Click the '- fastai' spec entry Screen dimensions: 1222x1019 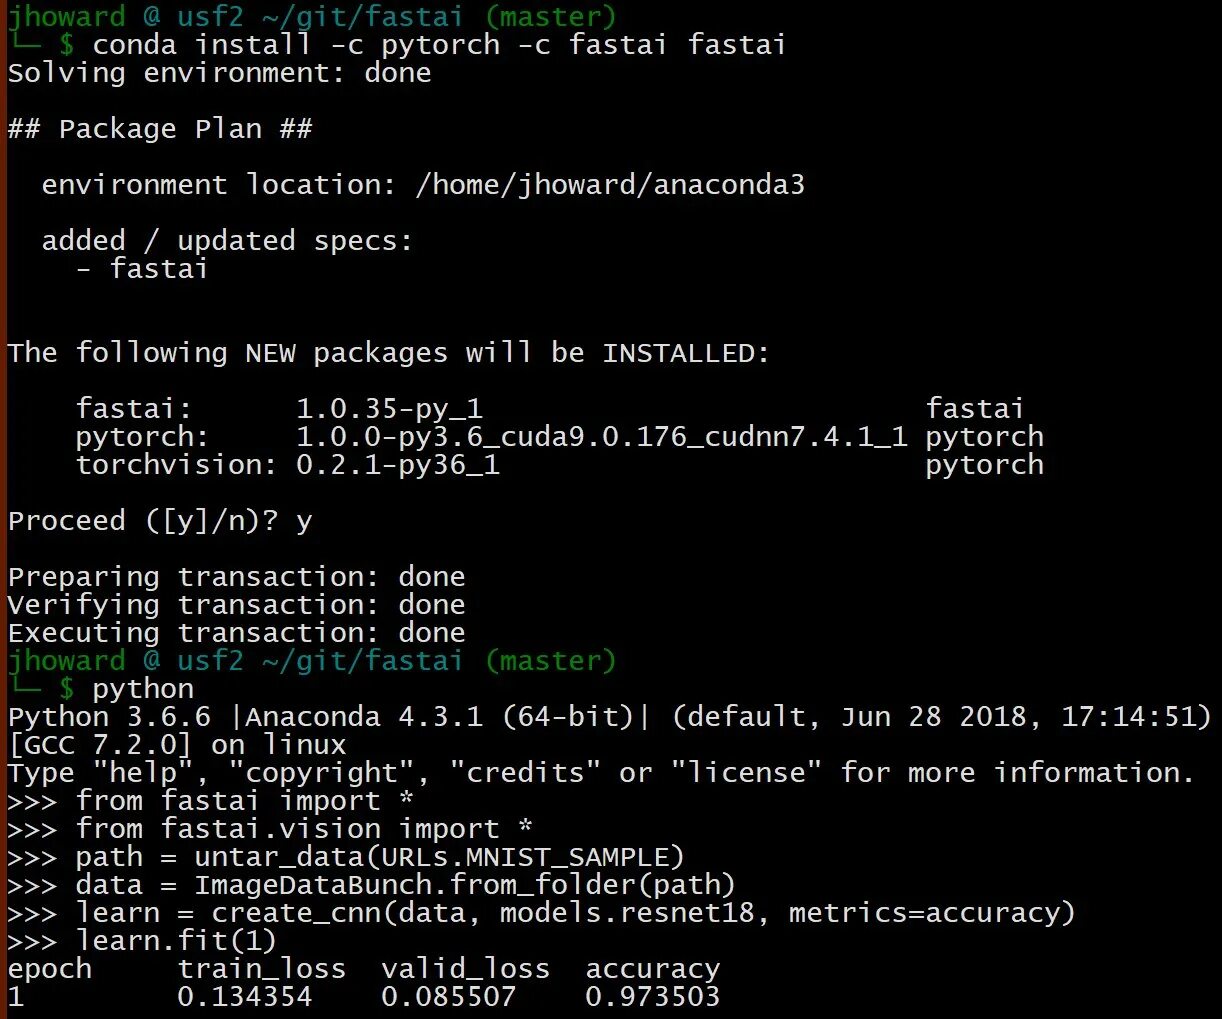142,269
